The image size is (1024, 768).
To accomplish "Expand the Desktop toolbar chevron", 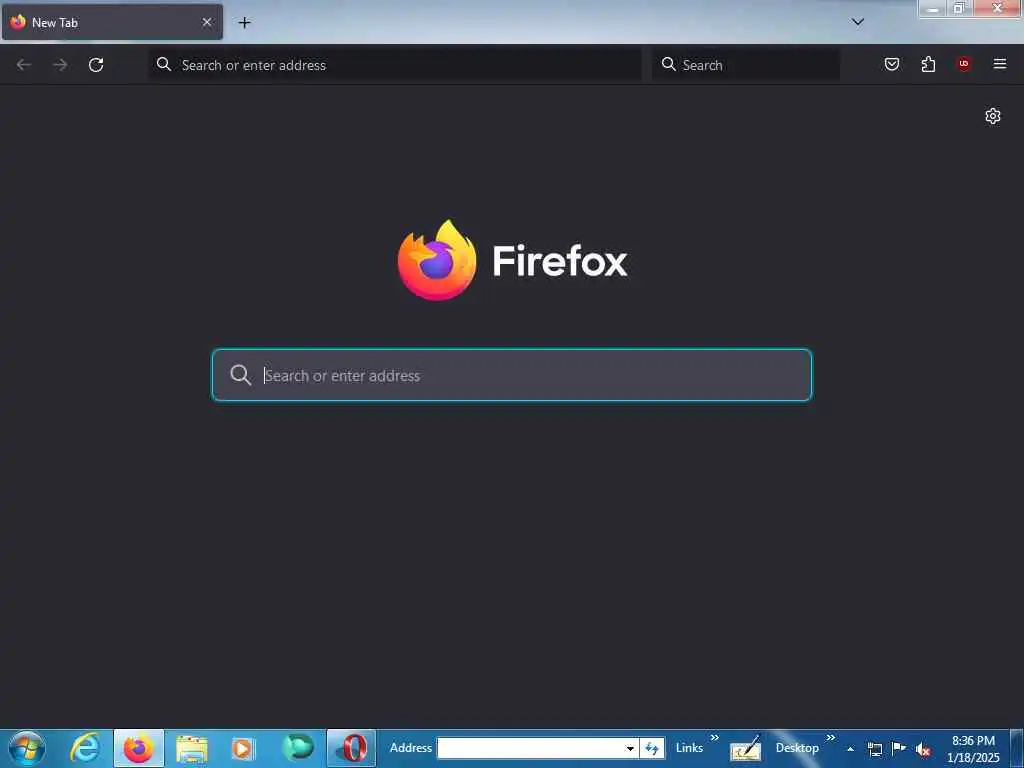I will pyautogui.click(x=831, y=737).
